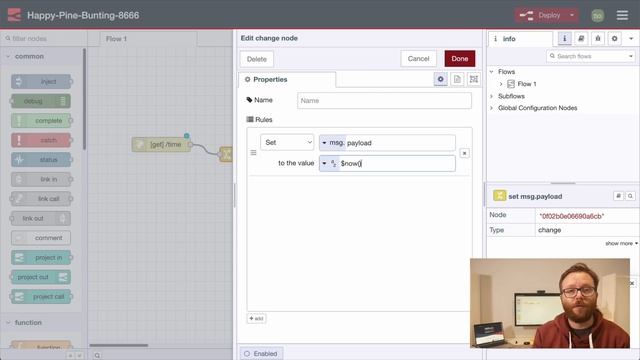Open the Deploy options dropdown arrow
The width and height of the screenshot is (640, 360).
click(x=572, y=16)
